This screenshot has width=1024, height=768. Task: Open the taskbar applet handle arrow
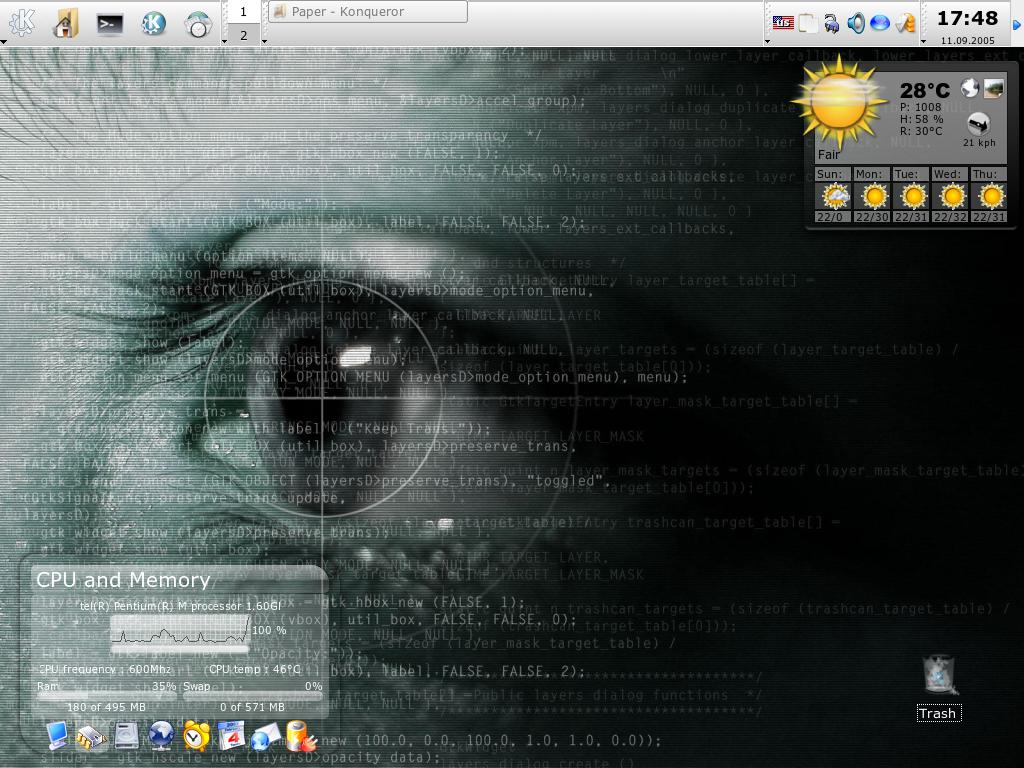(x=264, y=42)
